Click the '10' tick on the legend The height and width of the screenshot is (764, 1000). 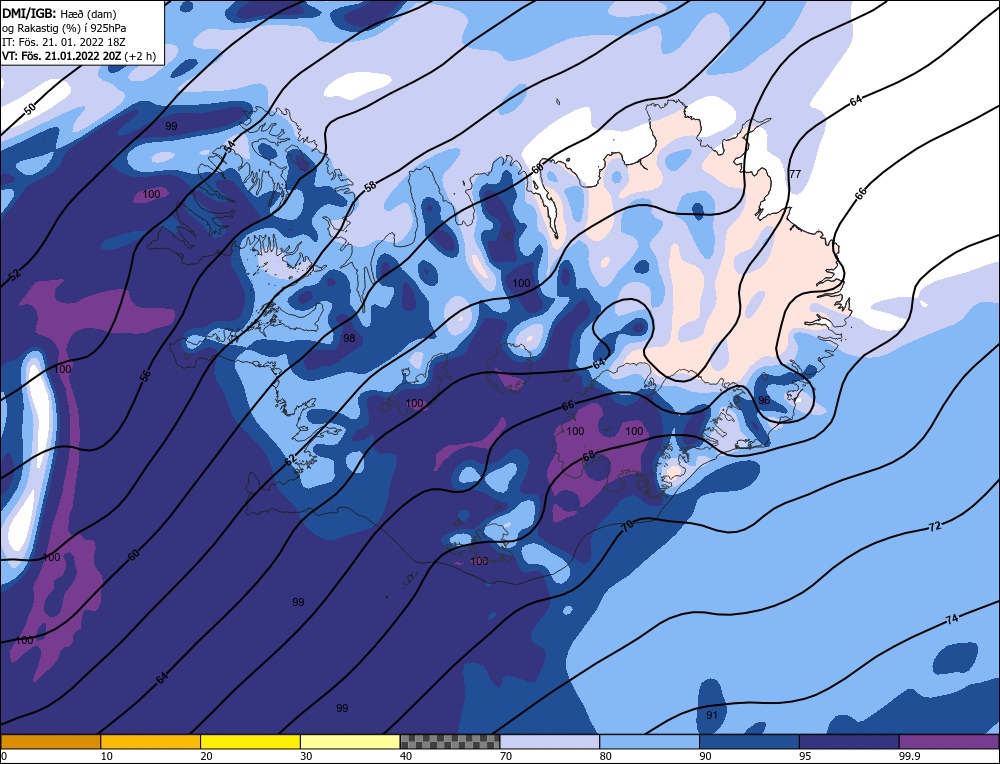[x=107, y=756]
